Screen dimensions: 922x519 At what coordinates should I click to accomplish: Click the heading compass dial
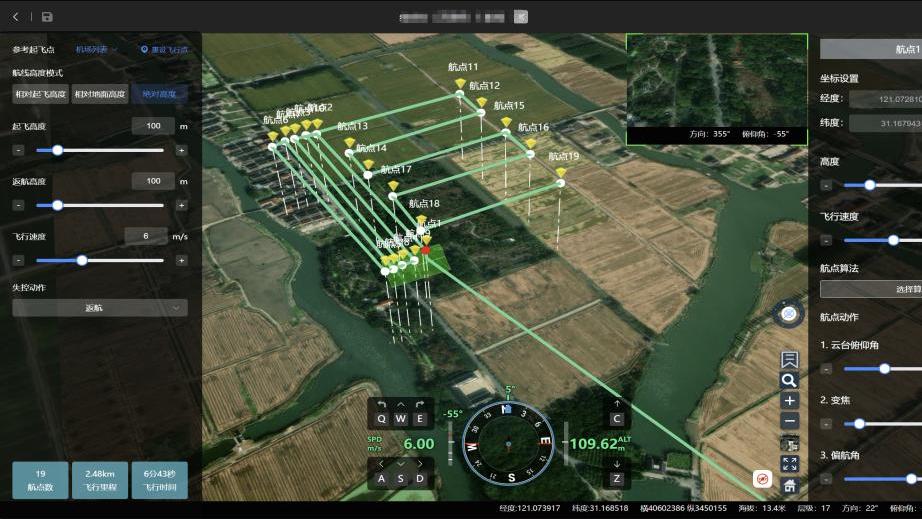tap(508, 444)
